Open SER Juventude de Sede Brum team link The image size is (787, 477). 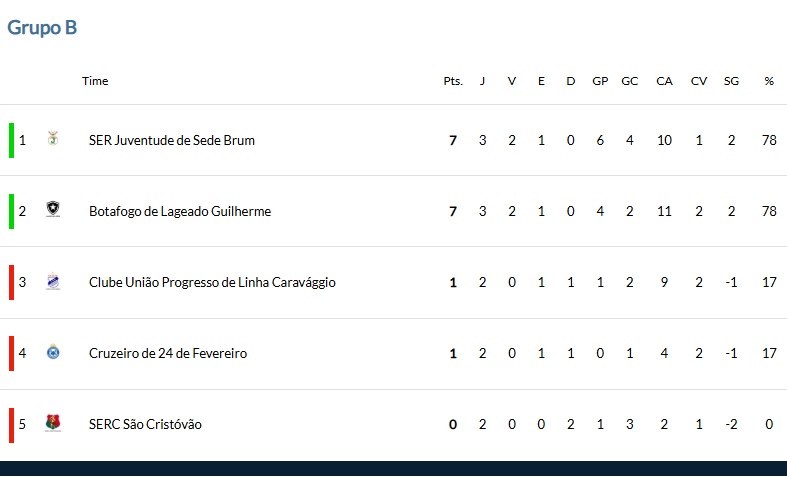coord(172,140)
